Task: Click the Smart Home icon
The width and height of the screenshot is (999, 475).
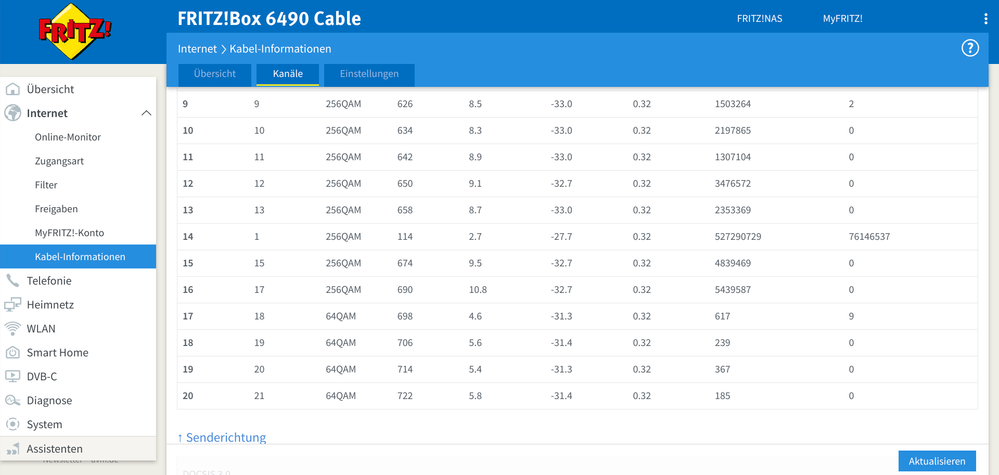Action: 13,353
